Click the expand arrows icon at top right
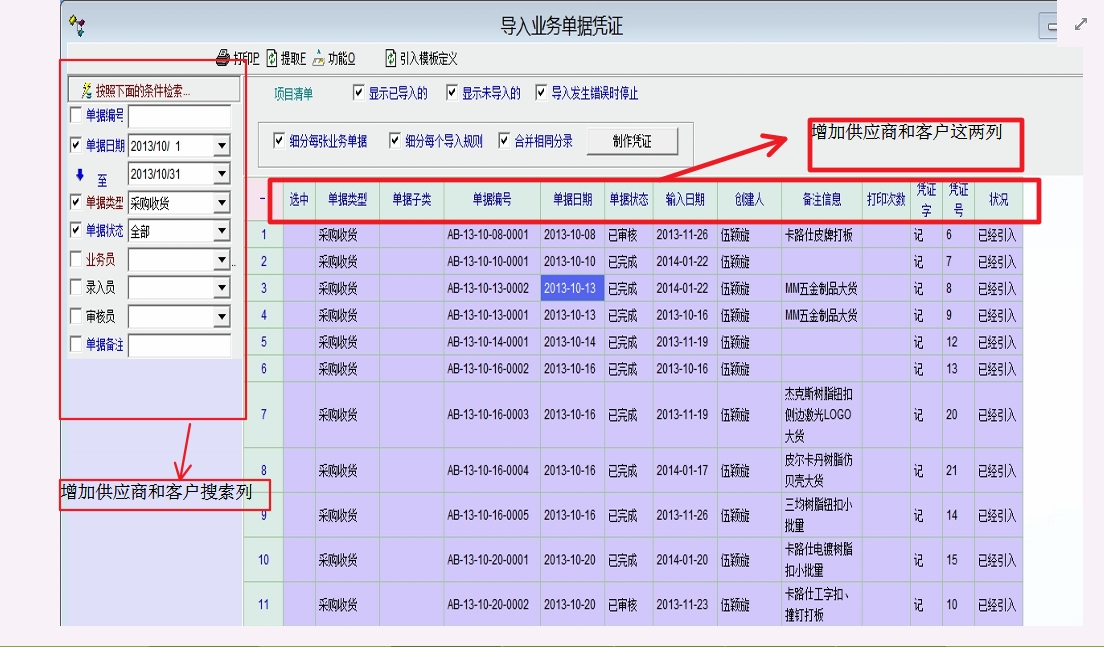Viewport: 1104px width, 647px height. click(1080, 24)
